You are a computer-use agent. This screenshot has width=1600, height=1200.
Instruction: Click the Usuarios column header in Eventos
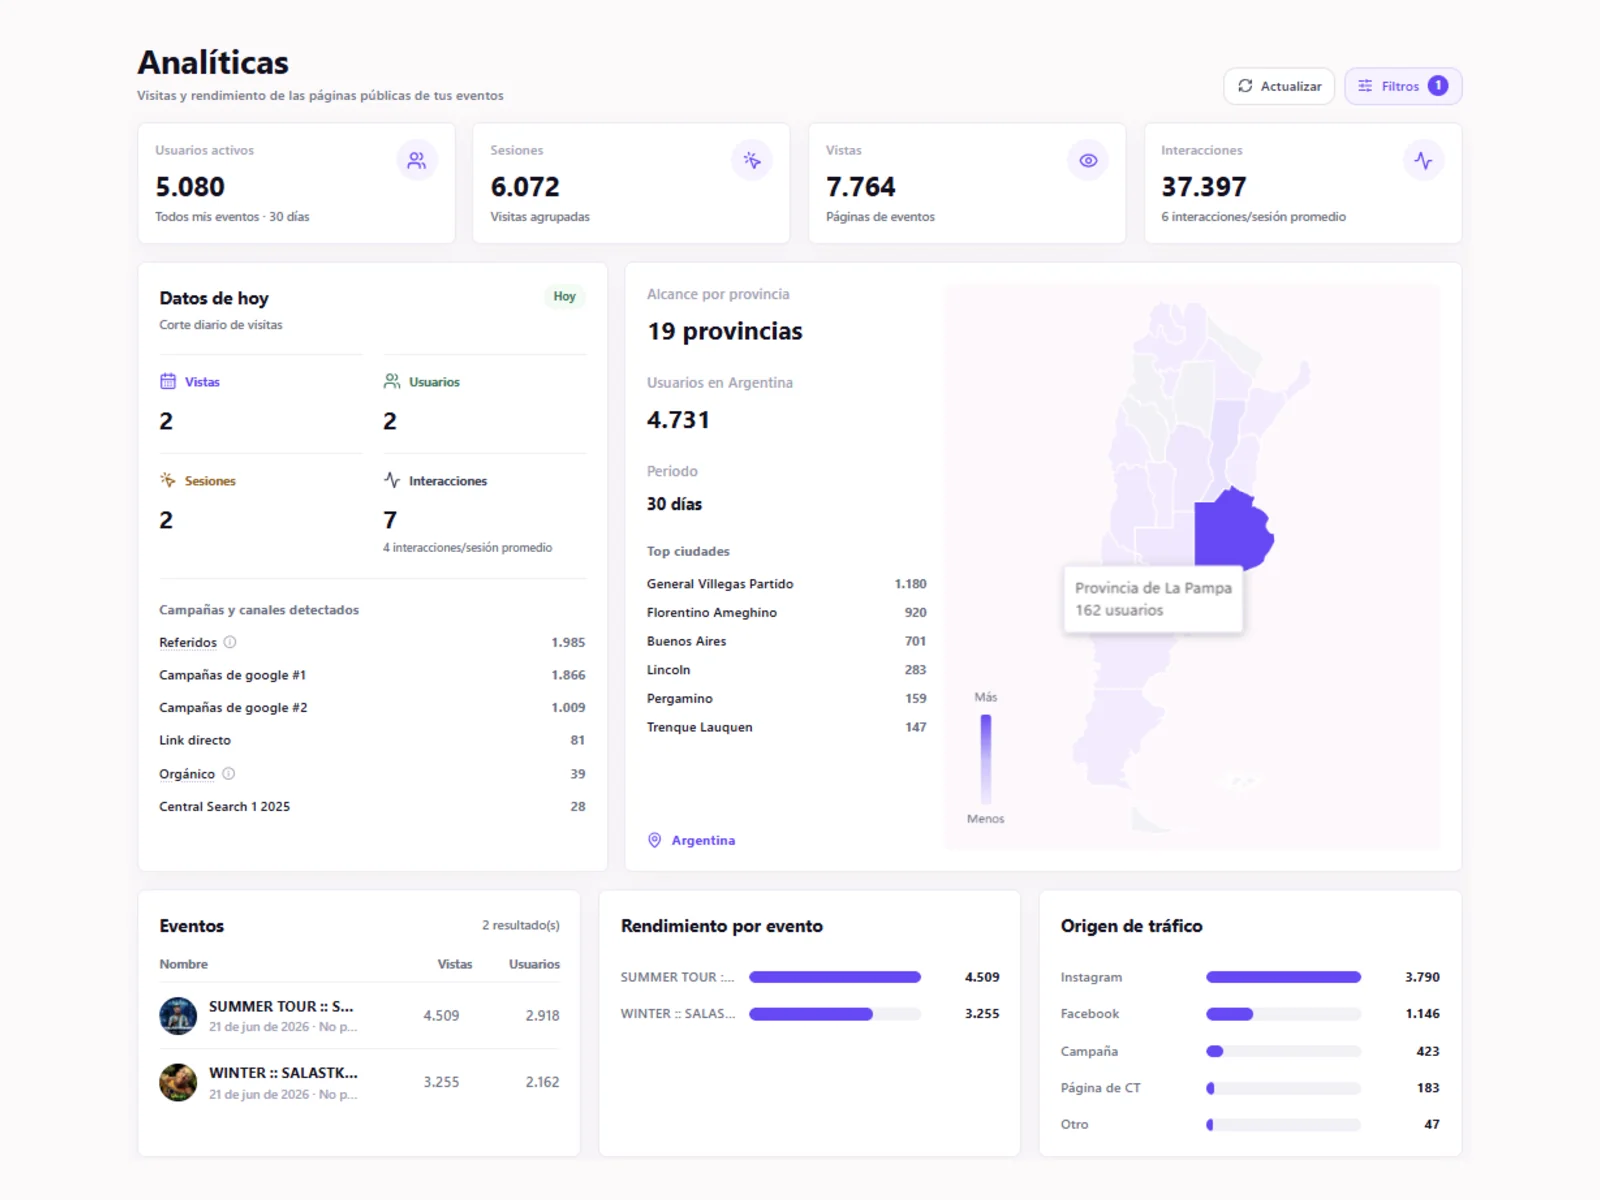coord(534,964)
